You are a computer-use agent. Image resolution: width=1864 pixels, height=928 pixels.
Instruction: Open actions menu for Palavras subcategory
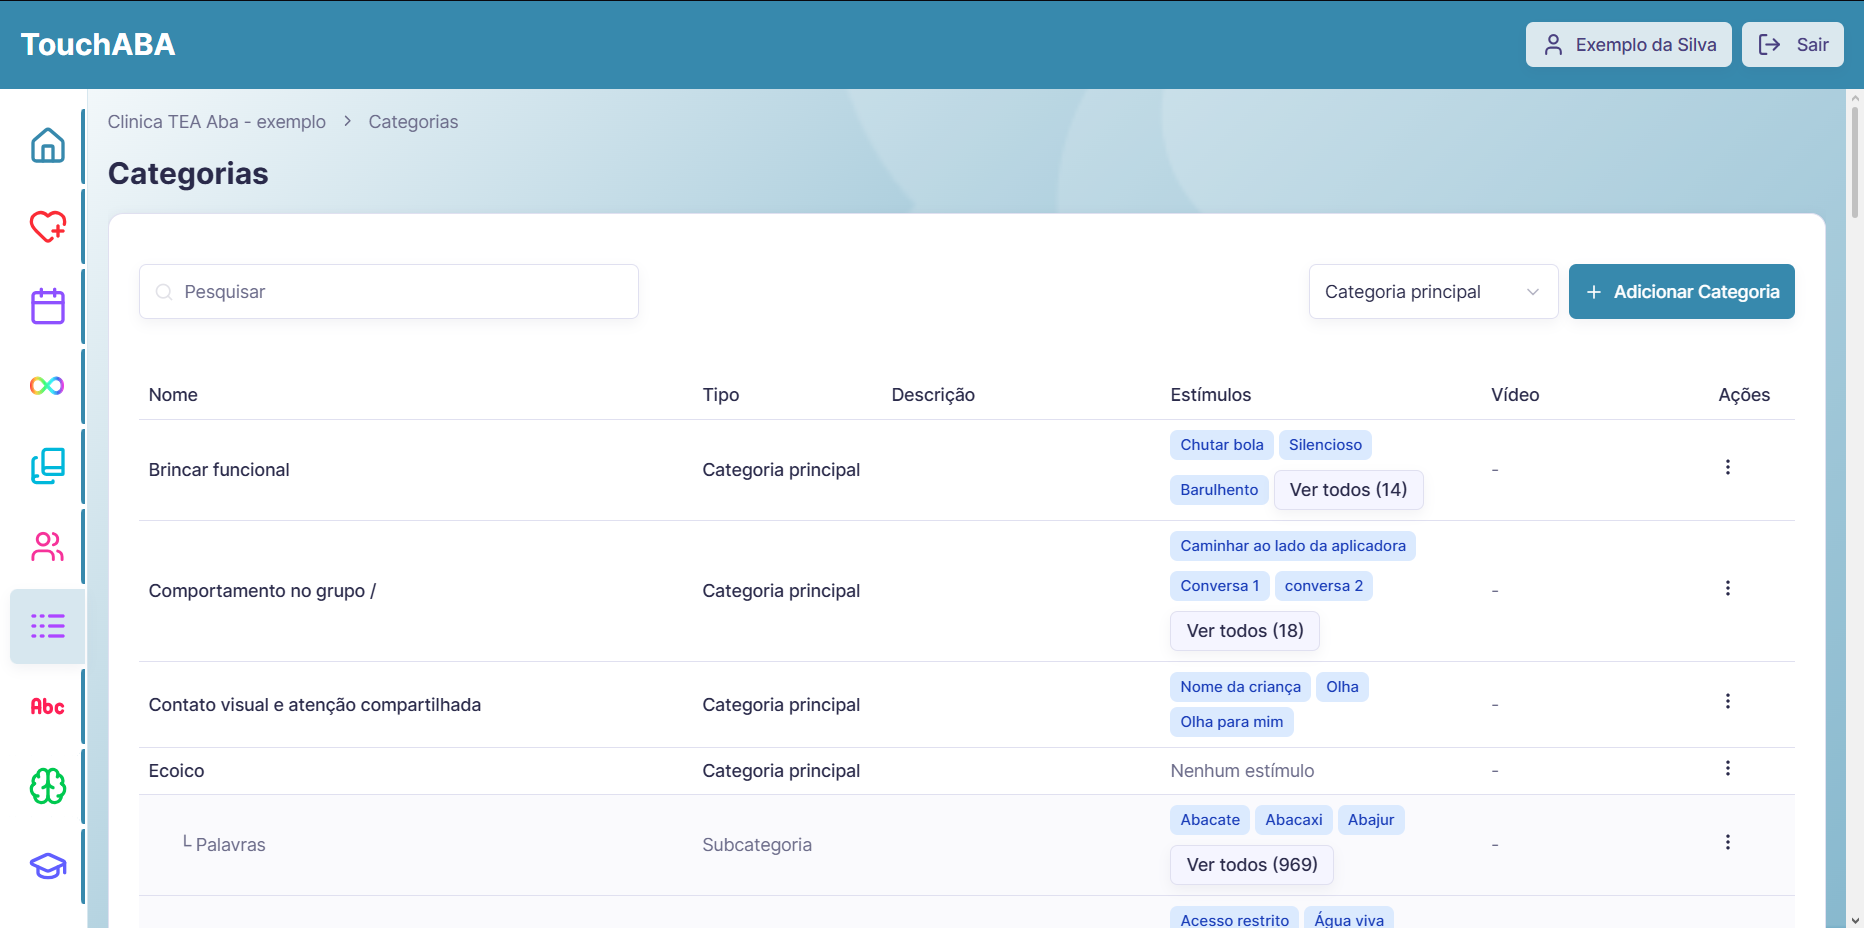coord(1727,842)
